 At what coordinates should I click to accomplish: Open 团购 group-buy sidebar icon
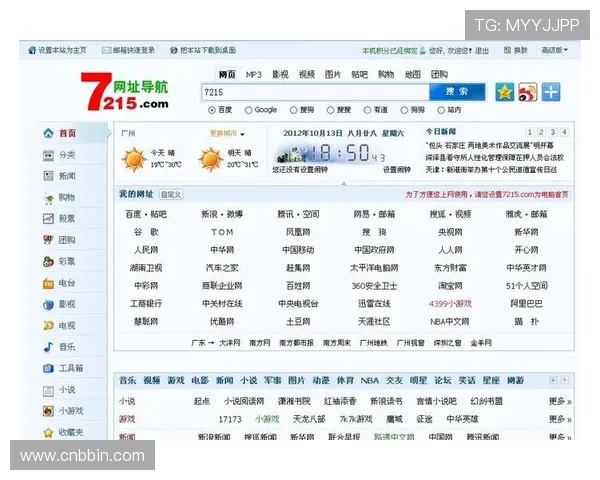(48, 240)
